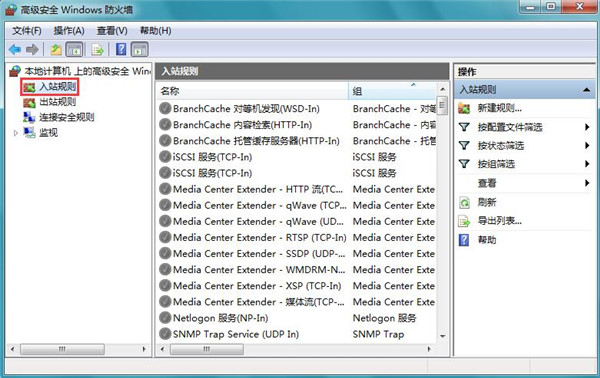The width and height of the screenshot is (600, 378).
Task: Select rule BranchCache 内容检索(HTTP-In)
Action: pos(242,125)
